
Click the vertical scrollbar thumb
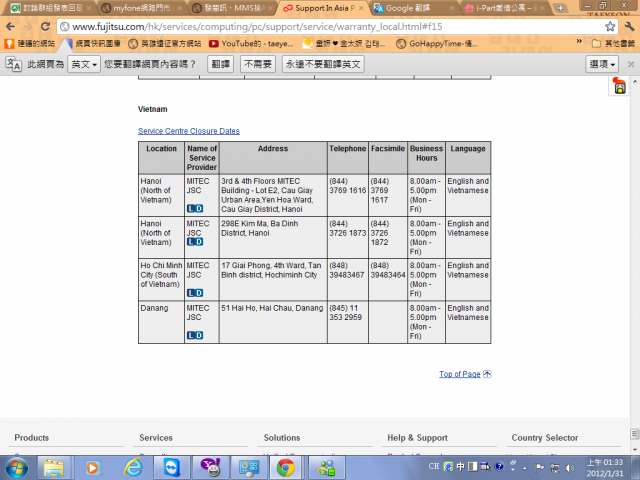635,433
